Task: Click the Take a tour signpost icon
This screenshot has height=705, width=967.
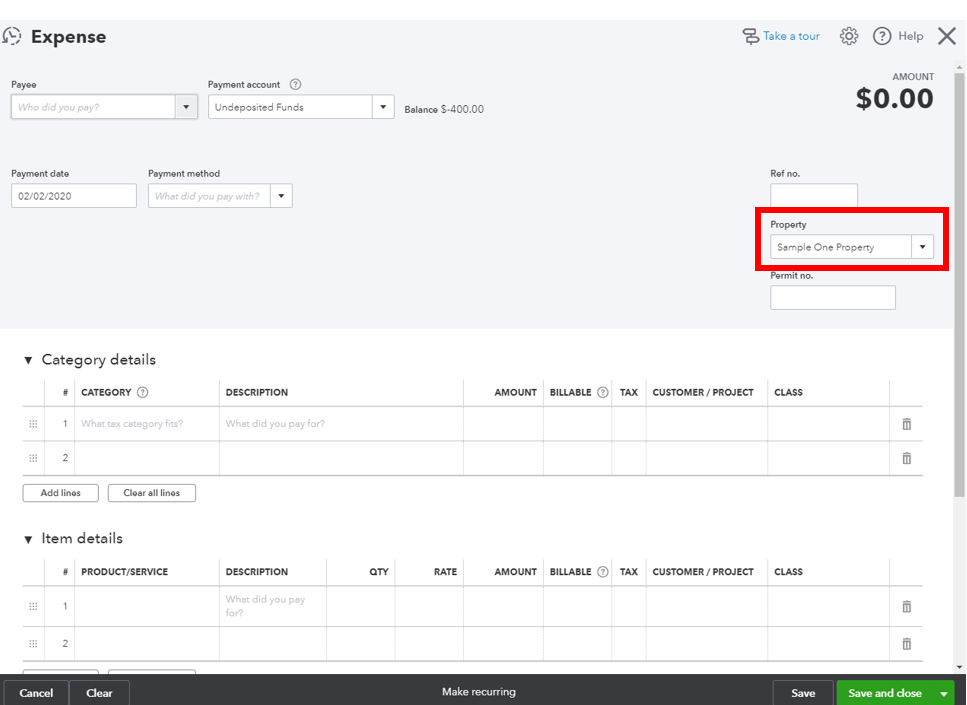Action: (x=750, y=36)
